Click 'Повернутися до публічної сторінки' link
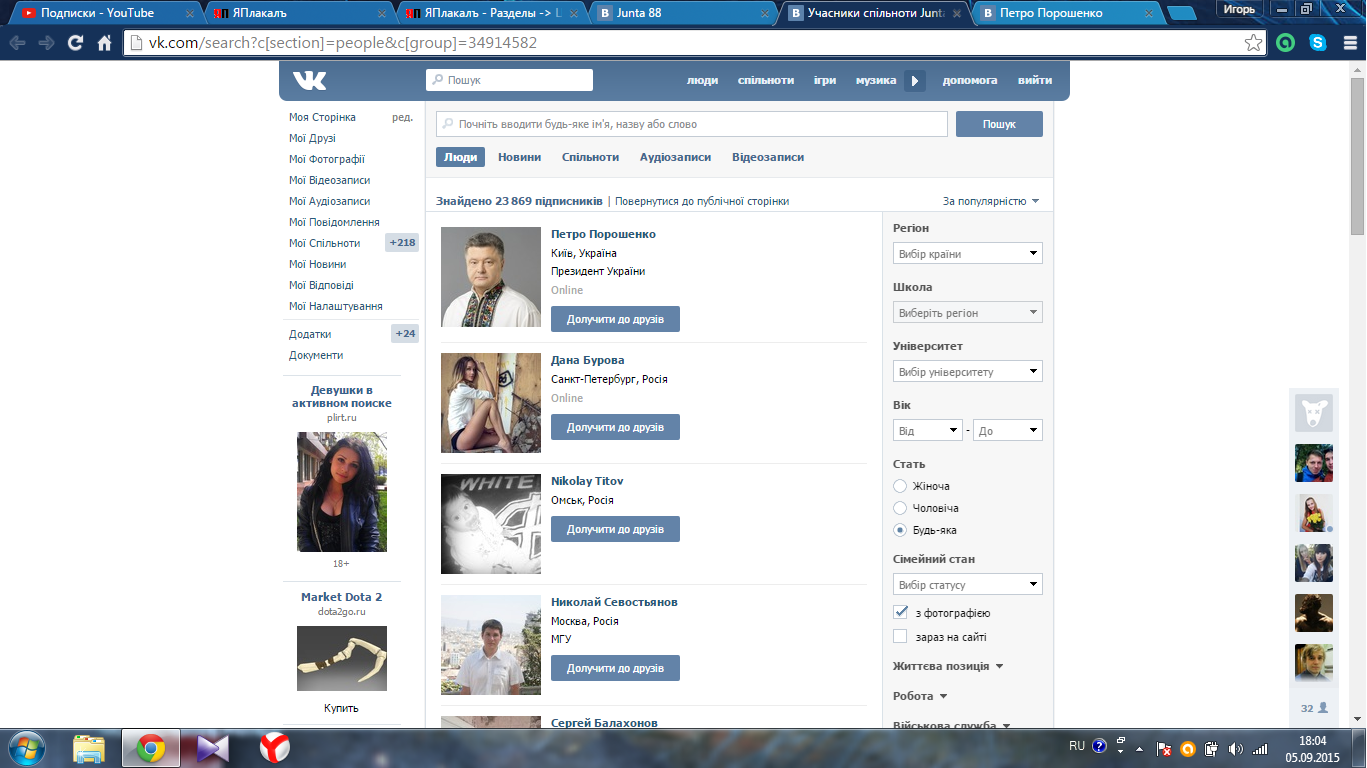The image size is (1367, 768). pos(702,201)
